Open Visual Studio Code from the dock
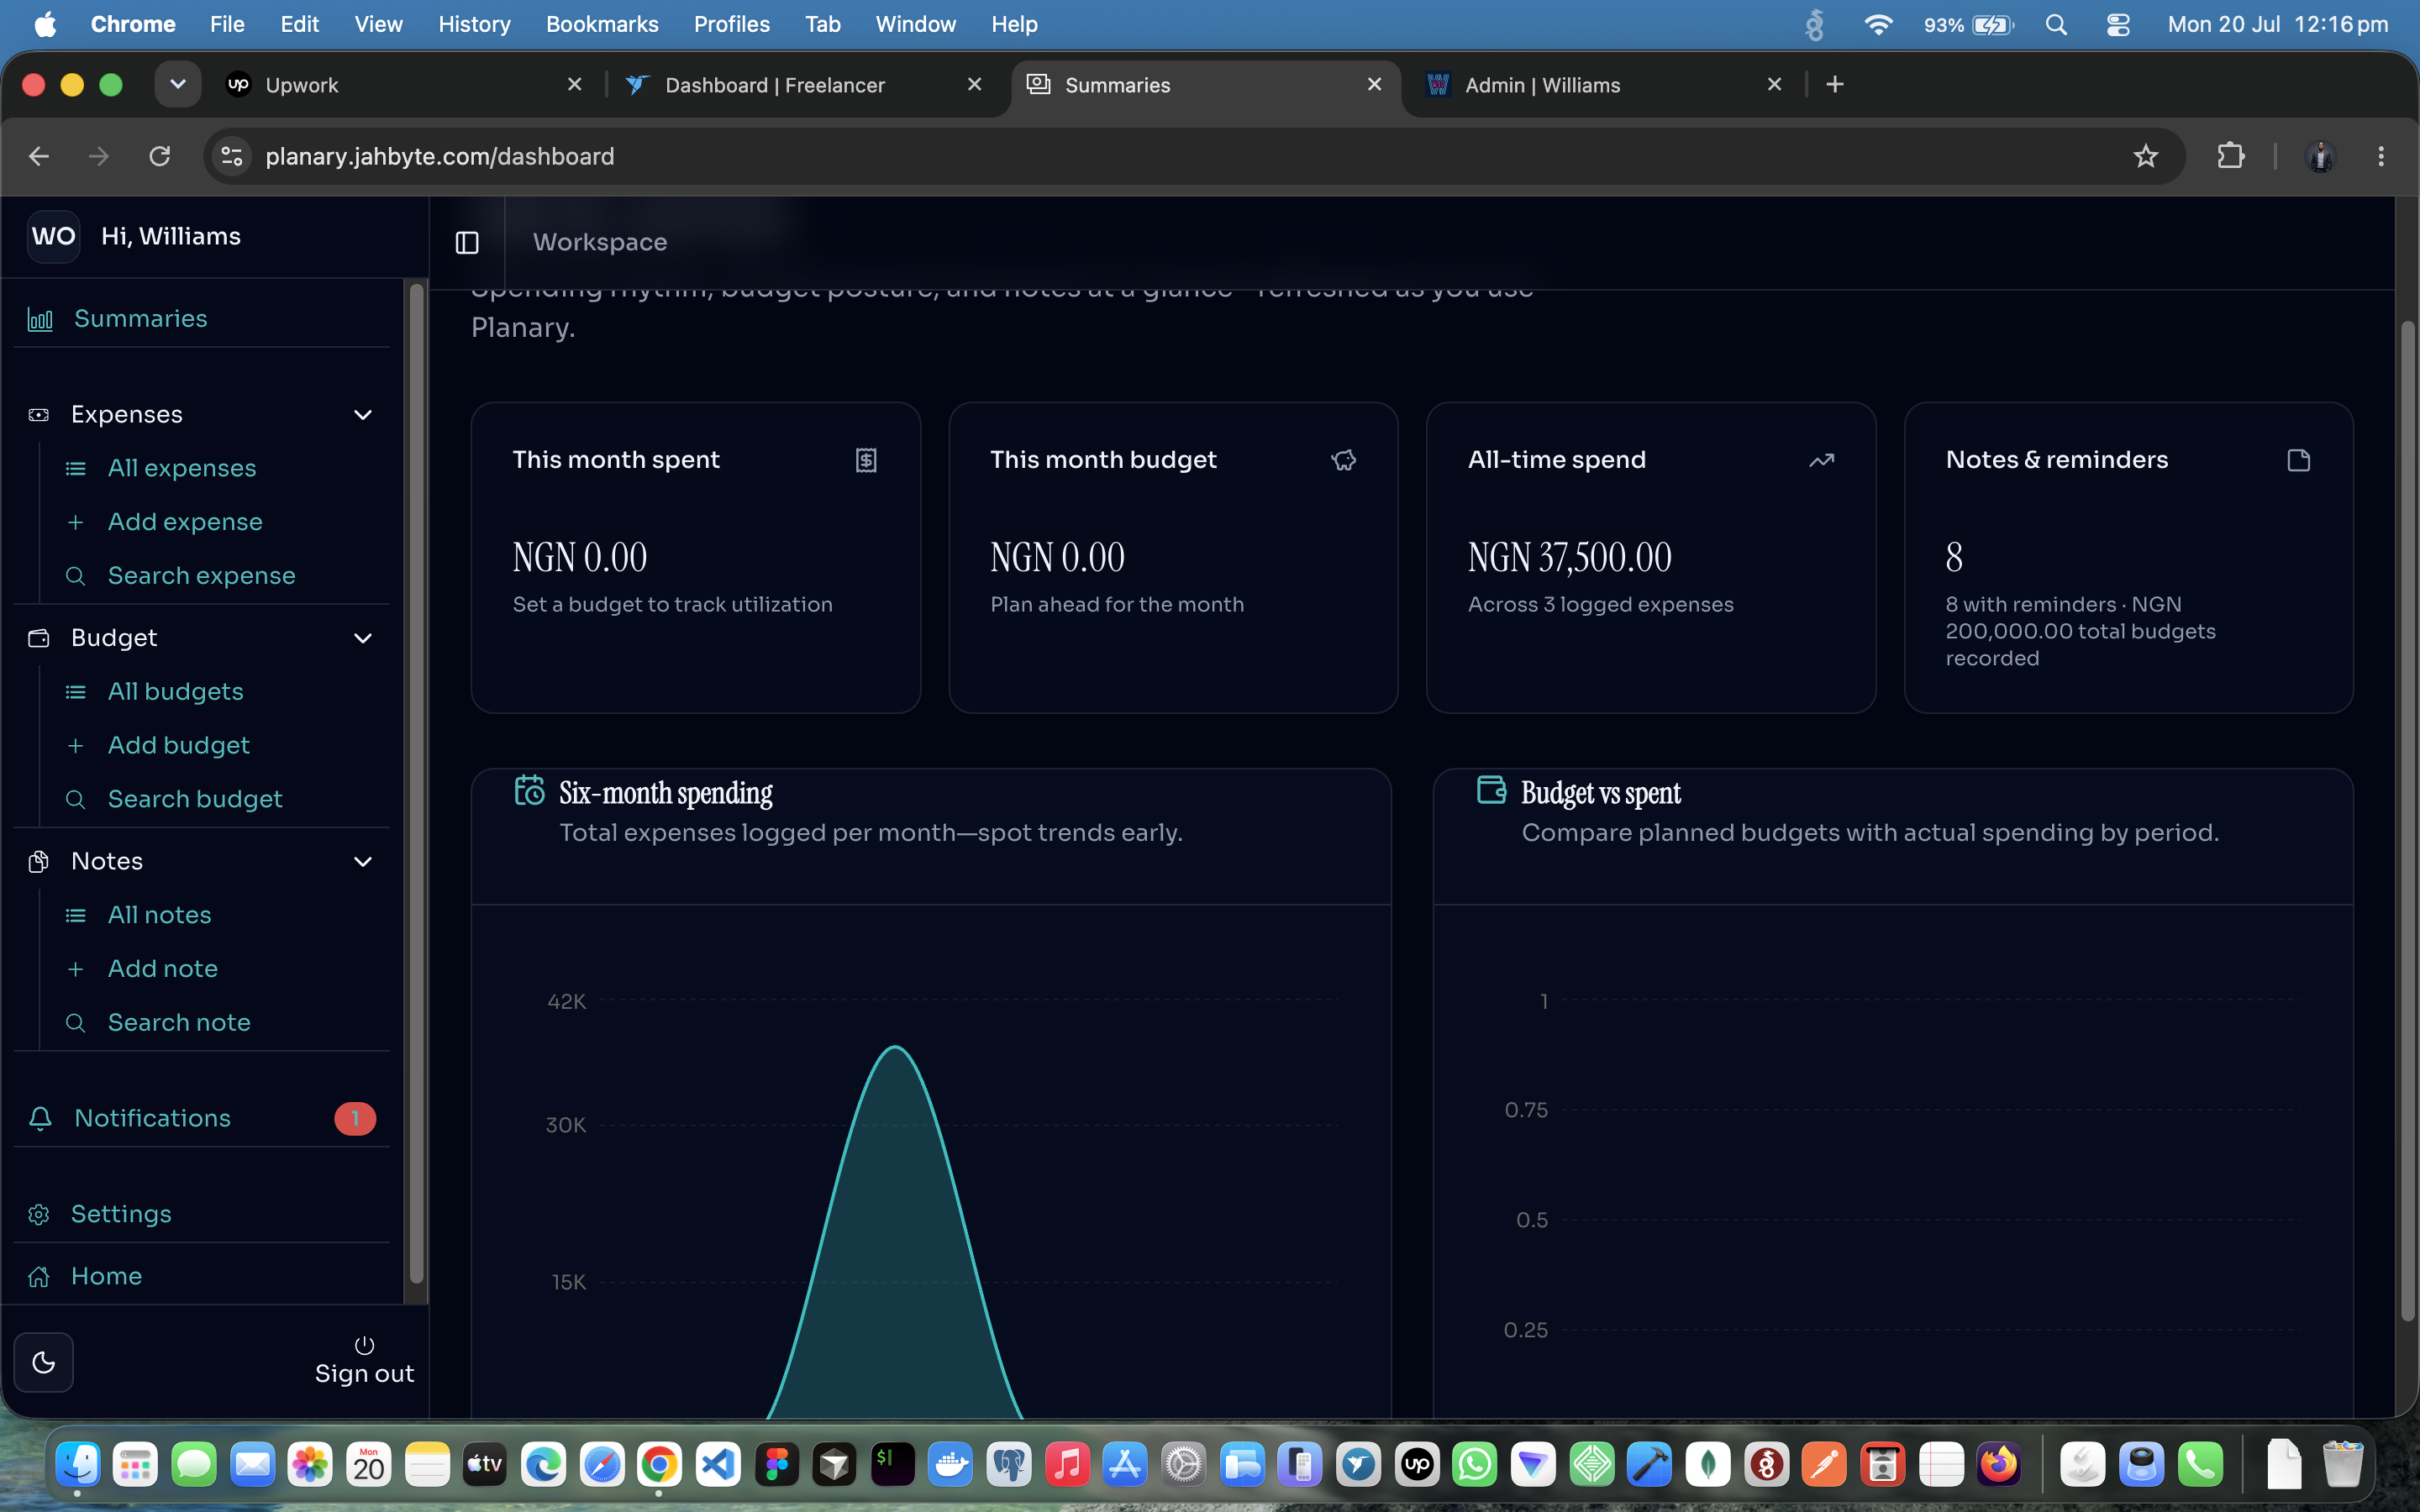Viewport: 2420px width, 1512px height. [718, 1466]
